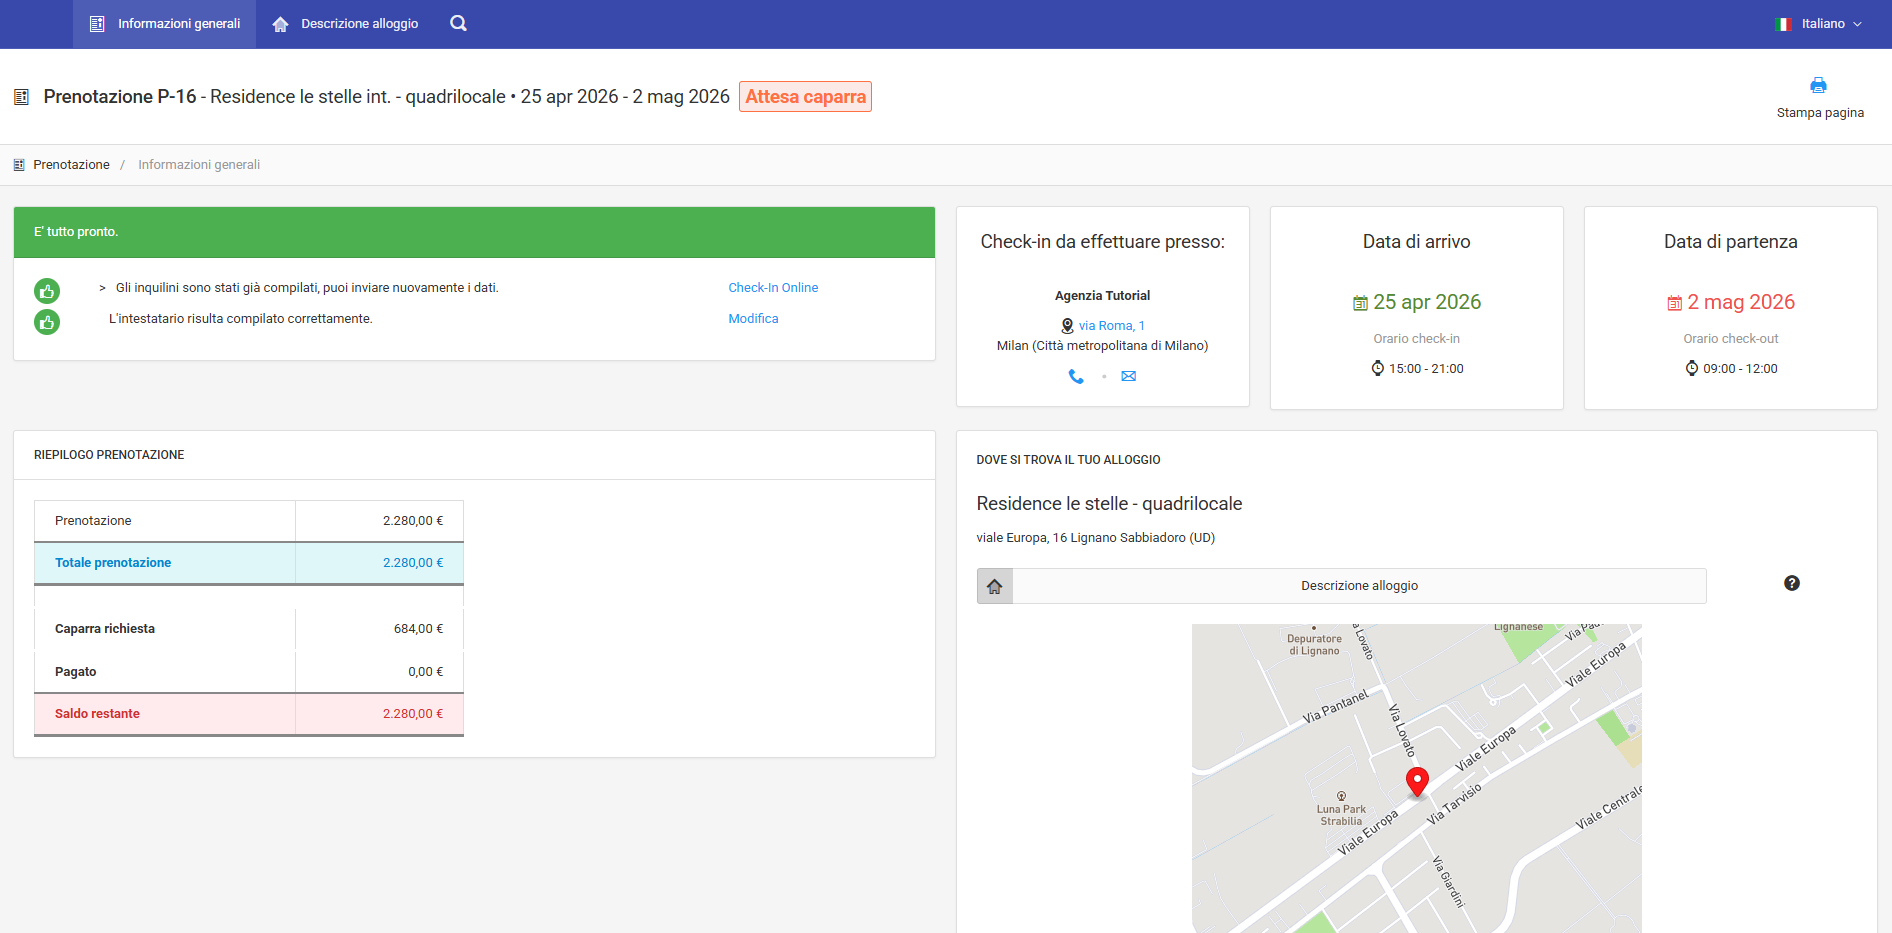Viewport: 1892px width, 933px height.
Task: Click Prenotazione in the breadcrumb
Action: pyautogui.click(x=71, y=165)
